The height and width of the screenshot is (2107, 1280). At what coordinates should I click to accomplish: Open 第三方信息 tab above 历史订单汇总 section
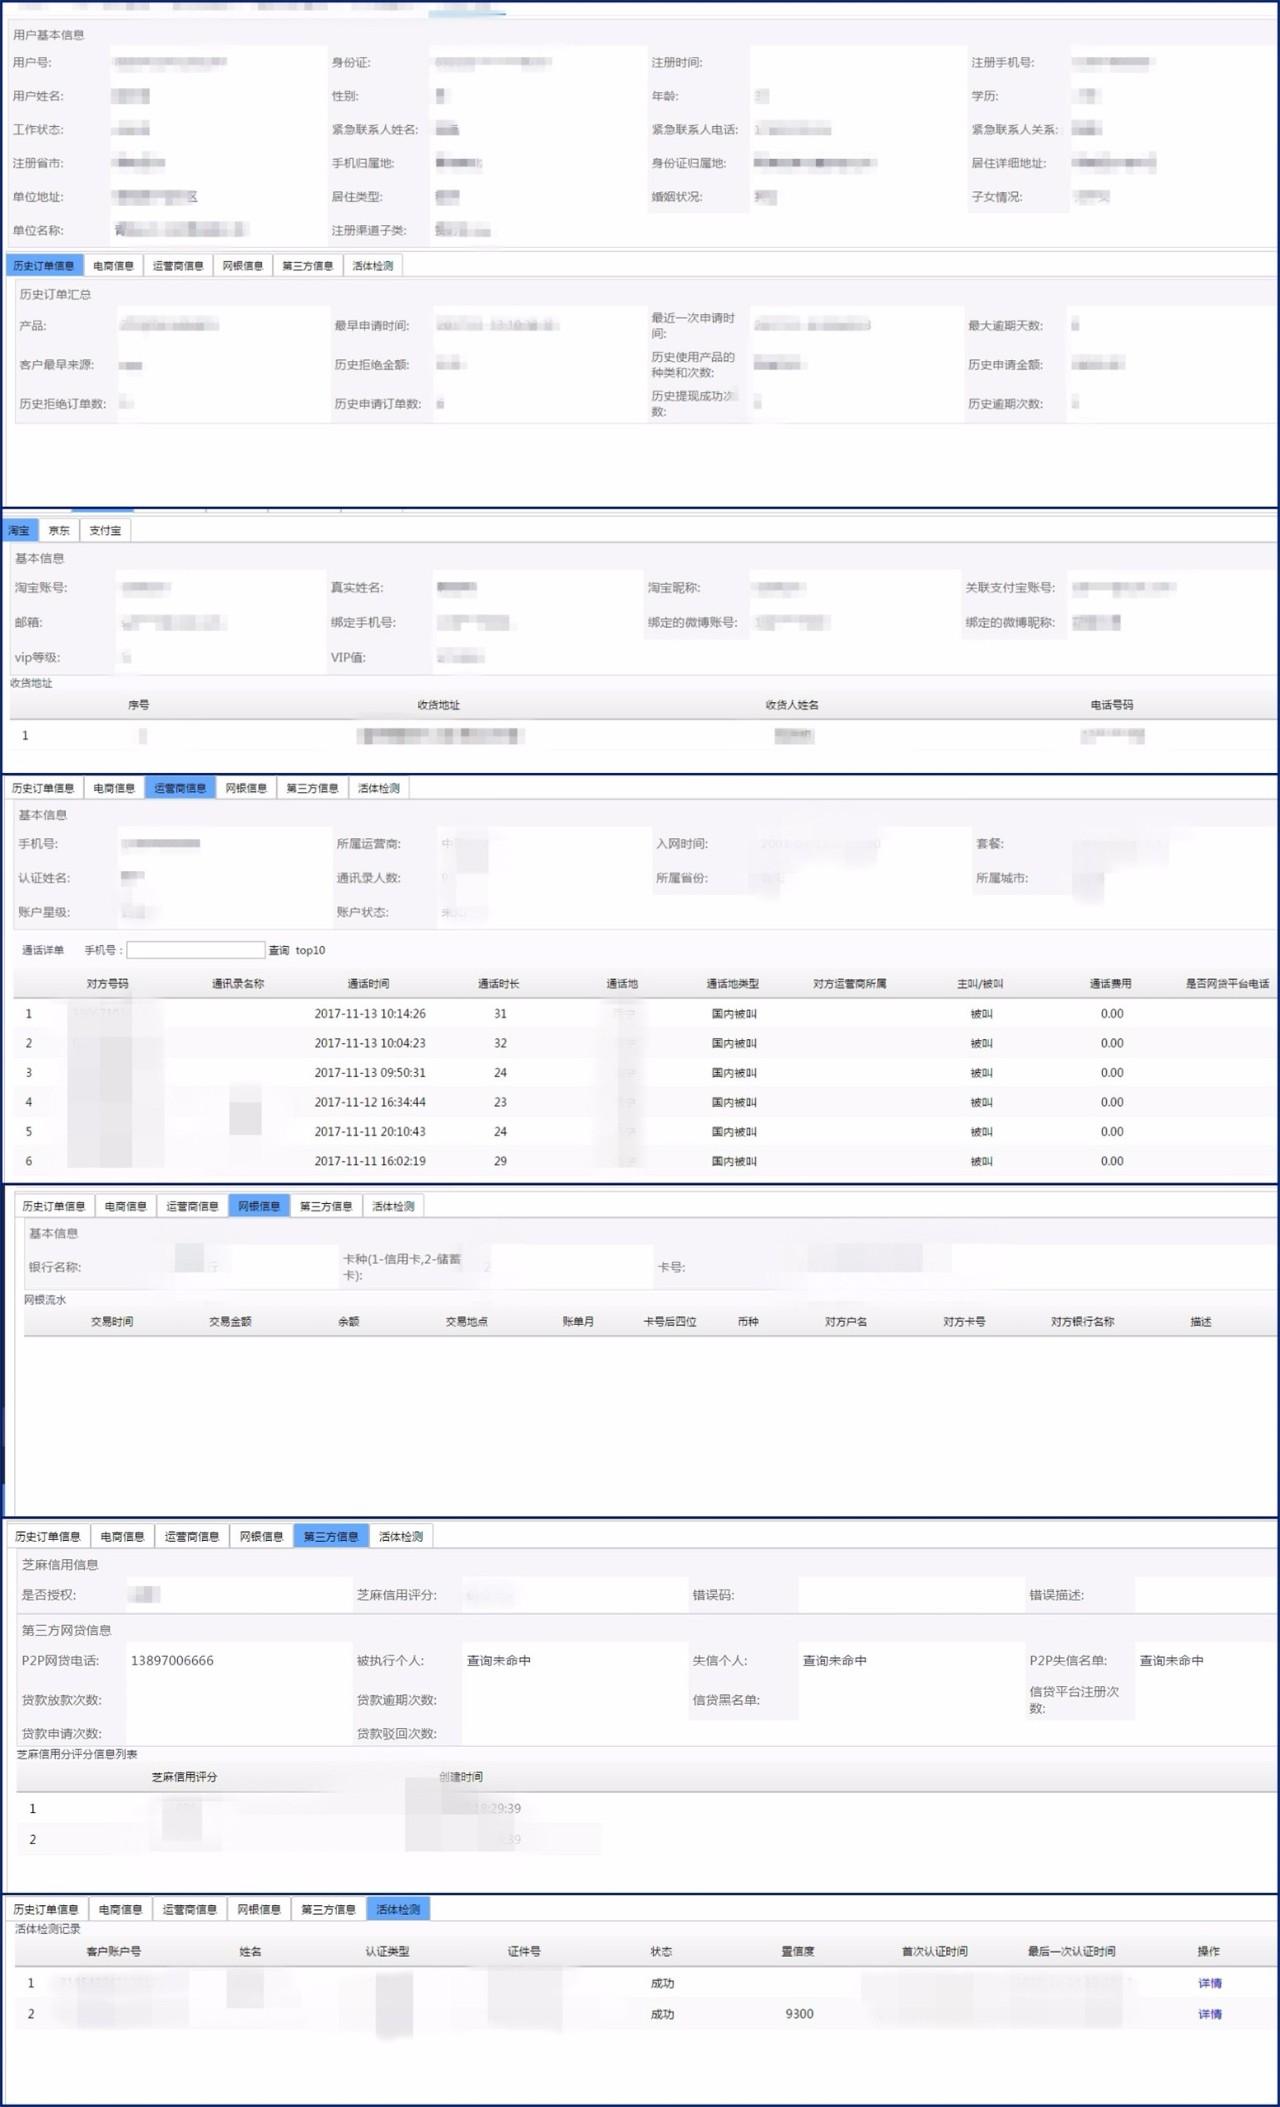(x=307, y=265)
